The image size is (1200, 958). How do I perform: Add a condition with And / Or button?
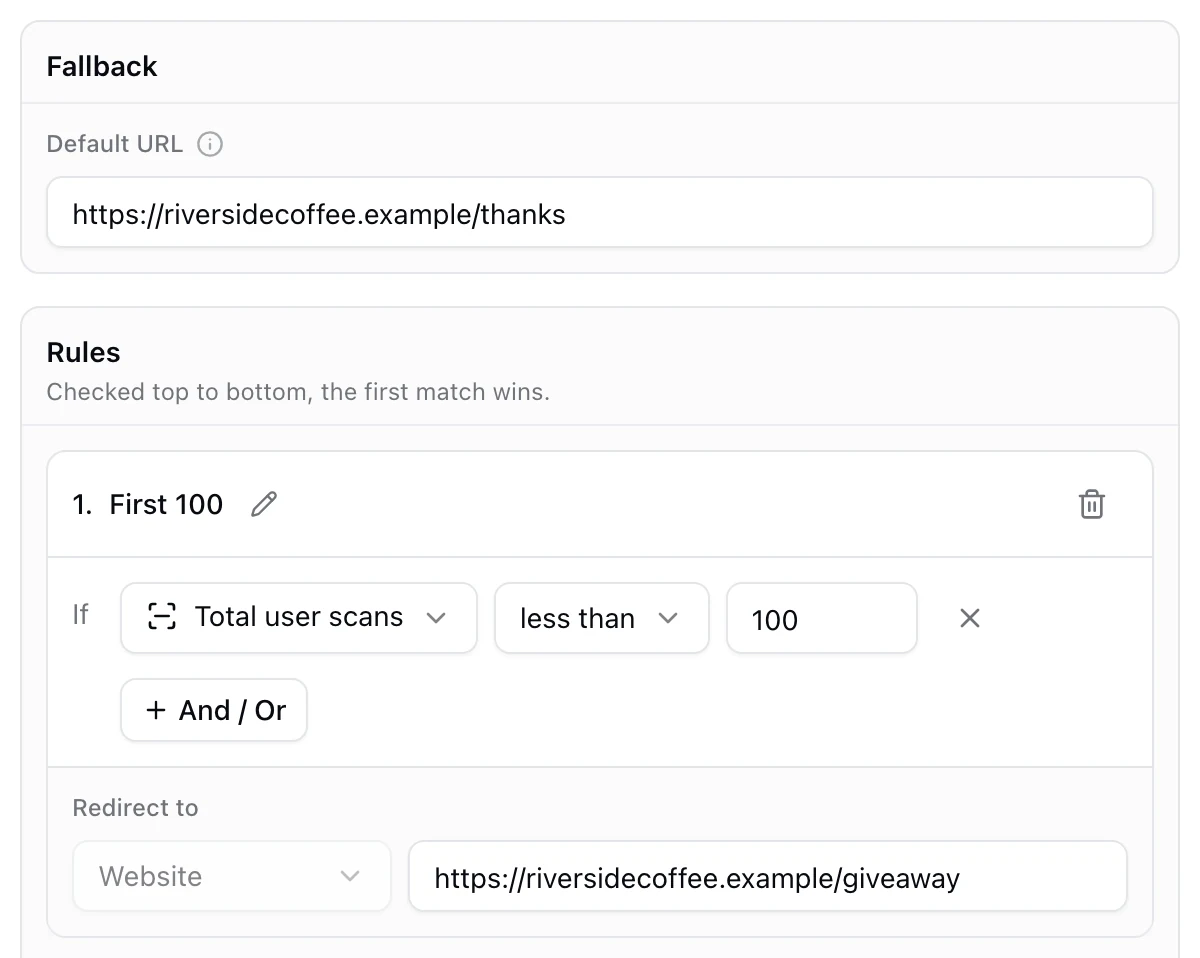point(214,710)
